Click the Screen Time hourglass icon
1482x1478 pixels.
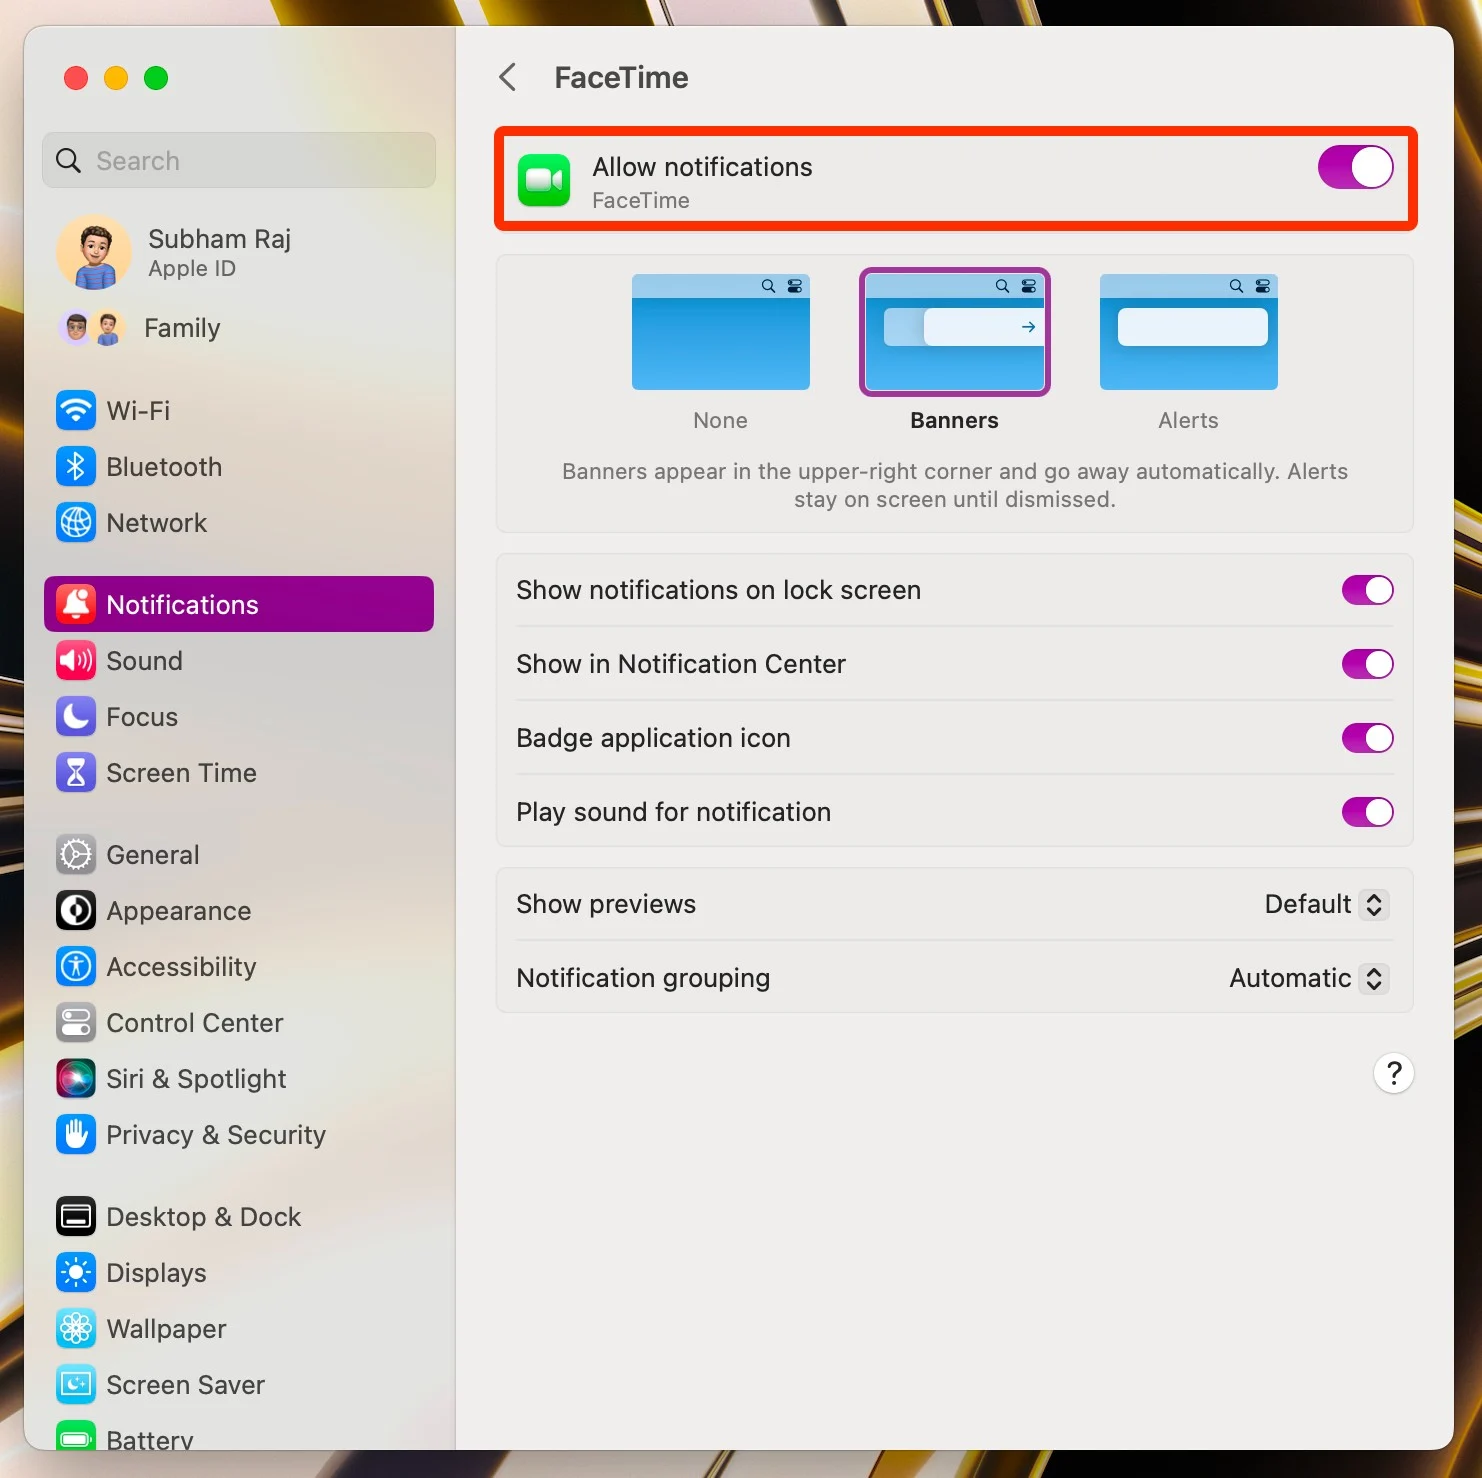click(x=76, y=773)
